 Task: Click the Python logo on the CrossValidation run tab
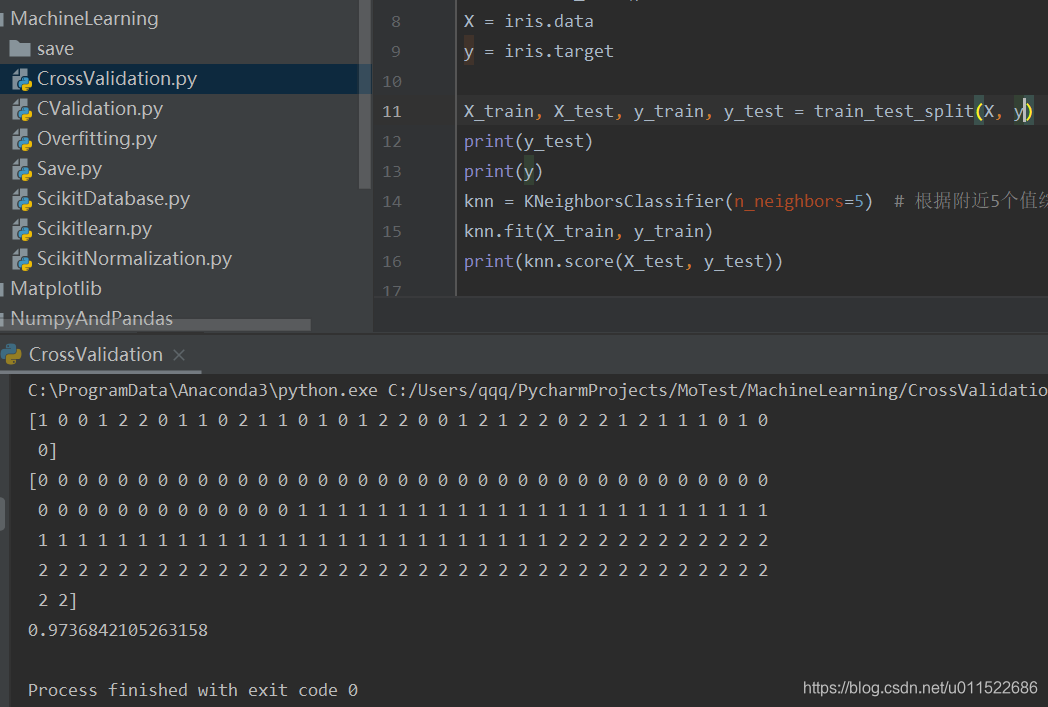12,353
